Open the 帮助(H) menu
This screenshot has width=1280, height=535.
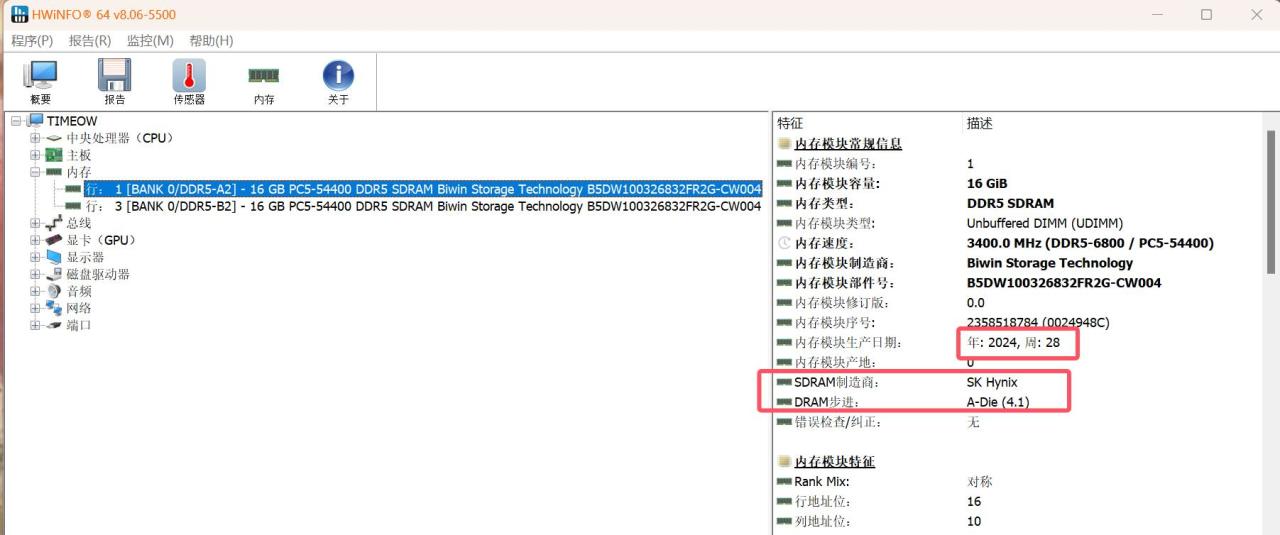pos(211,40)
